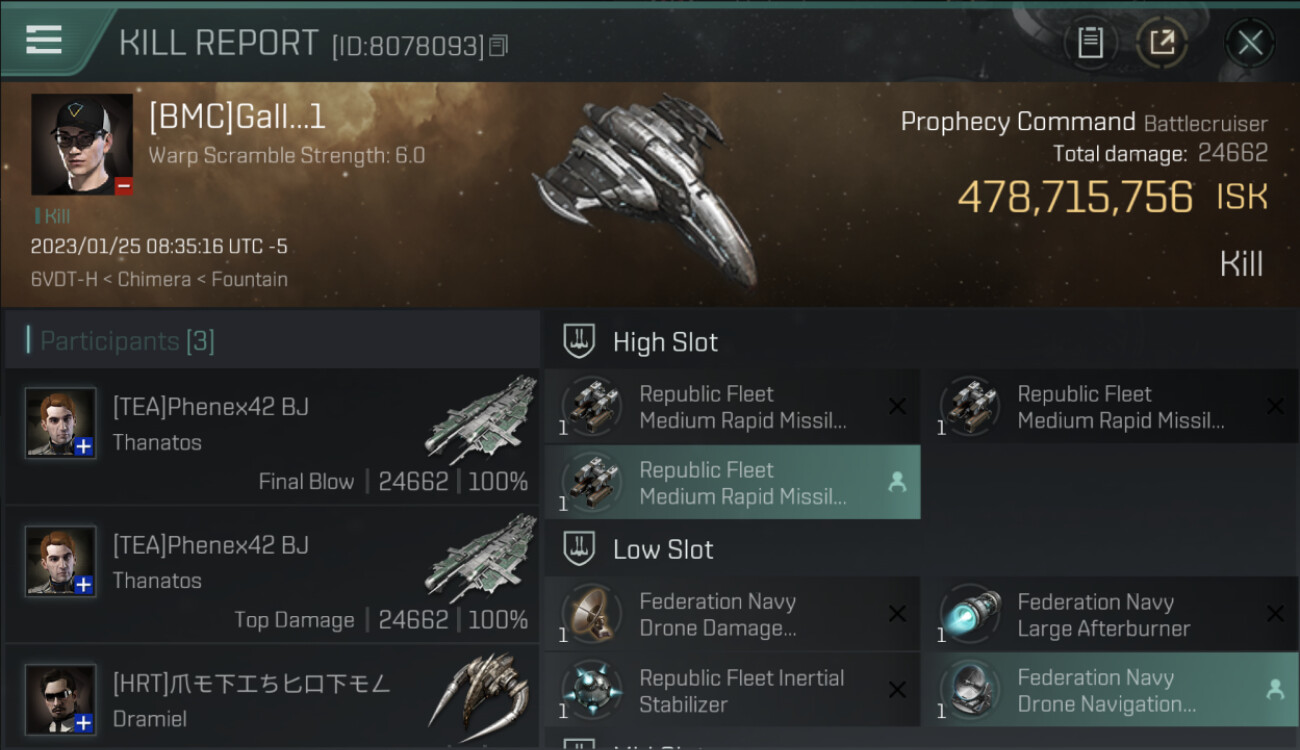This screenshot has width=1300, height=750.
Task: Close the kill report window
Action: pos(1249,43)
